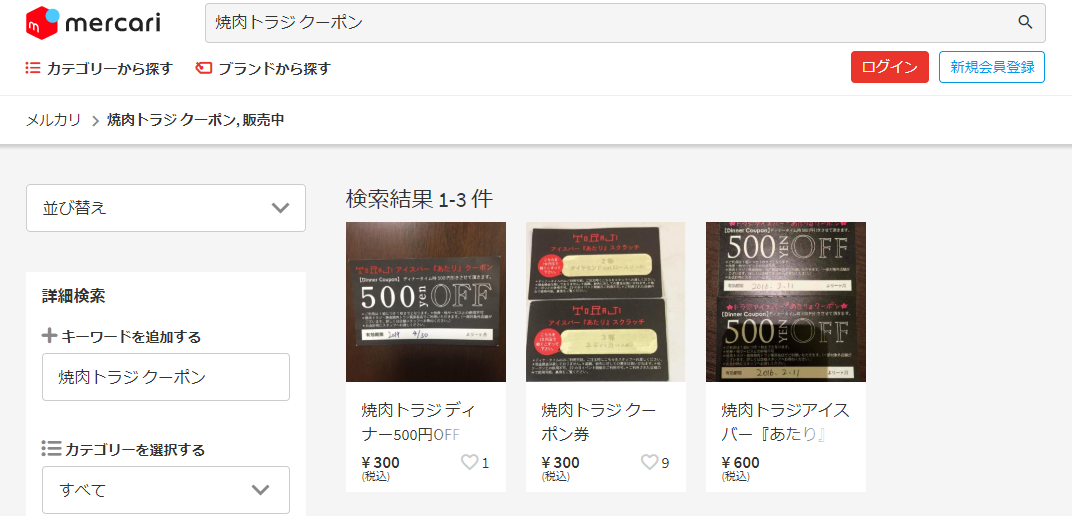
Task: Open the 500 yen OFF coupon thumbnail
Action: click(426, 301)
